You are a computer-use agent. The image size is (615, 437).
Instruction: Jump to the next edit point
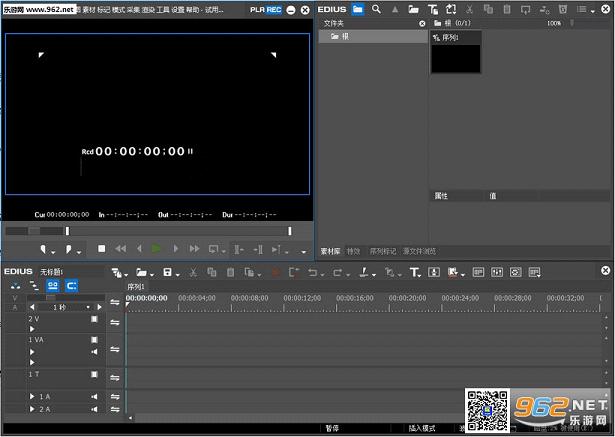click(x=258, y=249)
